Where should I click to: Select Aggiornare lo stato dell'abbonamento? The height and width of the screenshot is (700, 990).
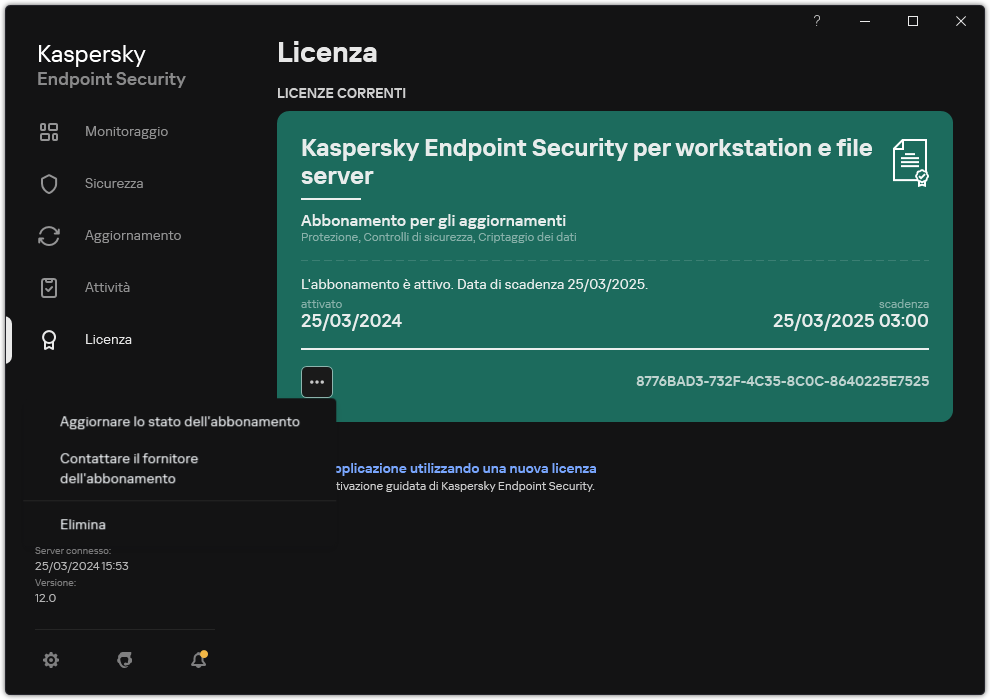179,421
